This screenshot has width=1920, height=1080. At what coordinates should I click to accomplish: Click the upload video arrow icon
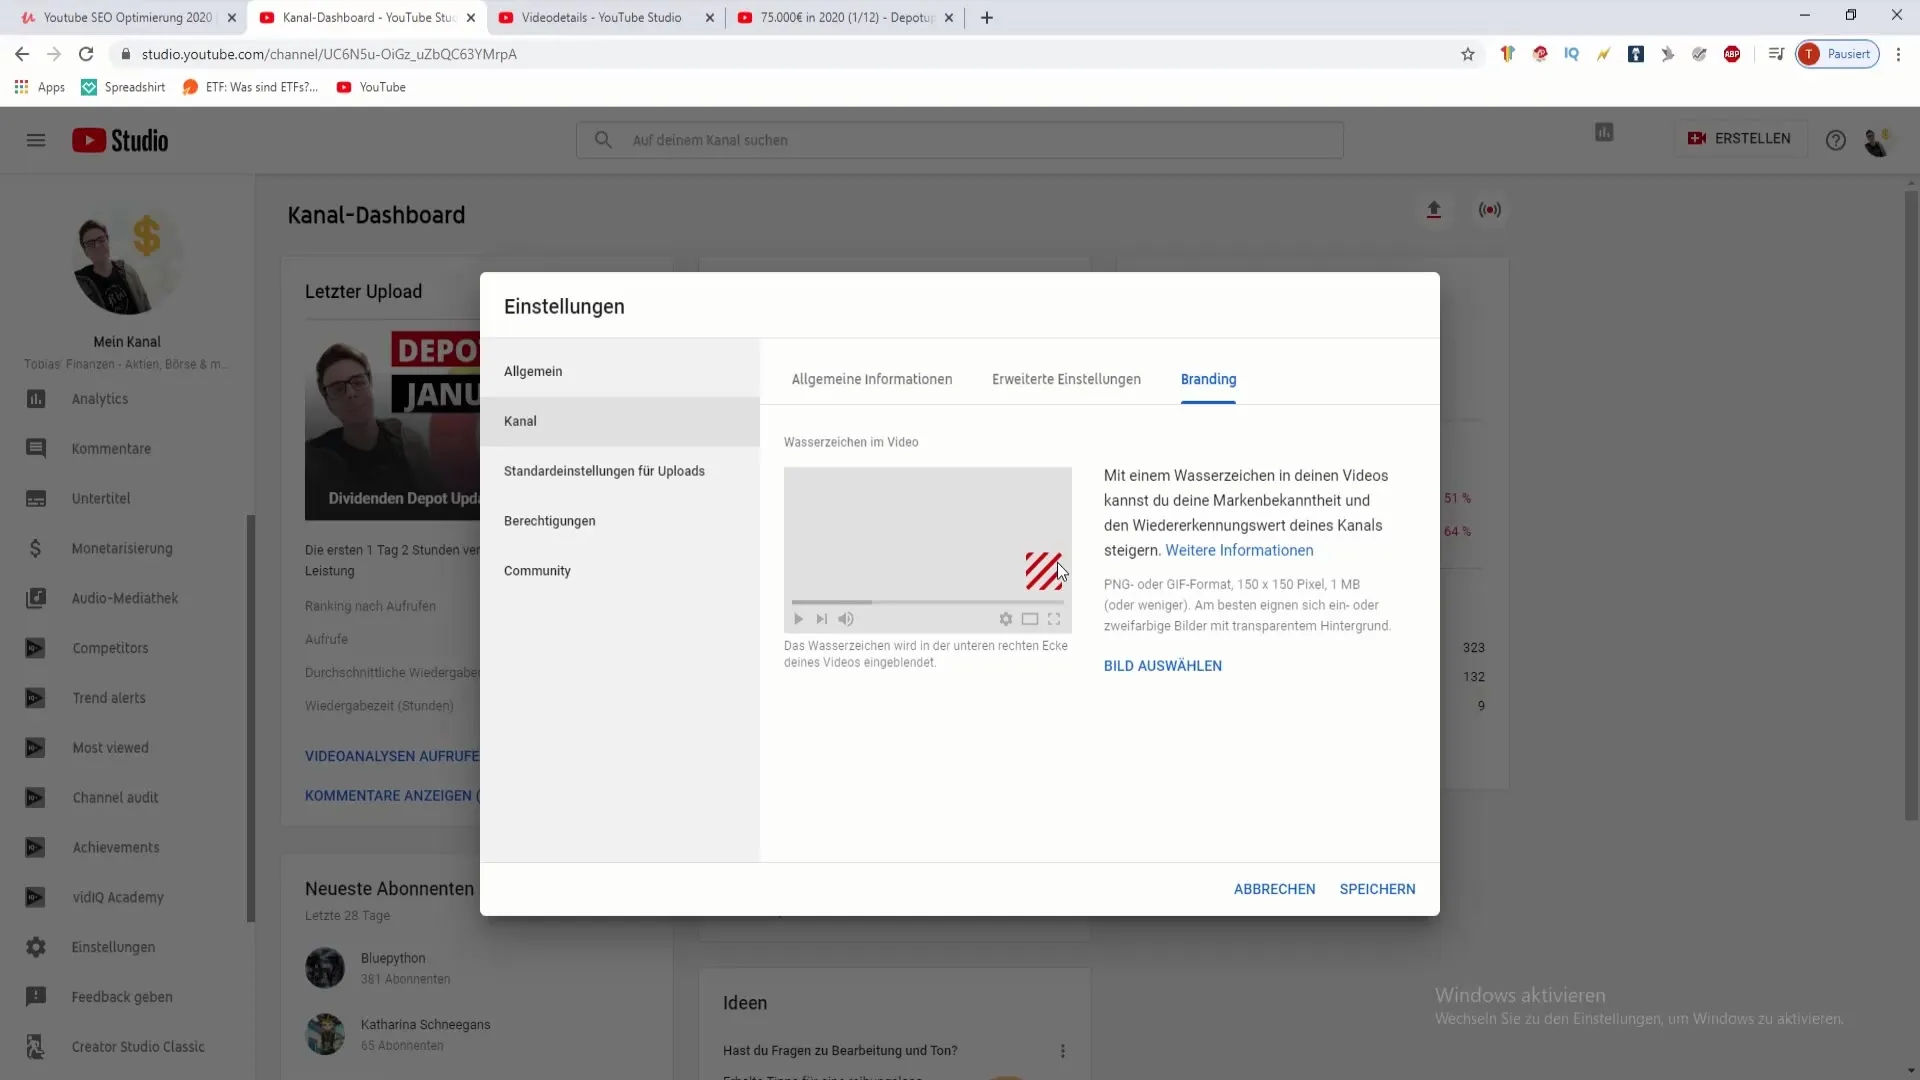[1434, 210]
